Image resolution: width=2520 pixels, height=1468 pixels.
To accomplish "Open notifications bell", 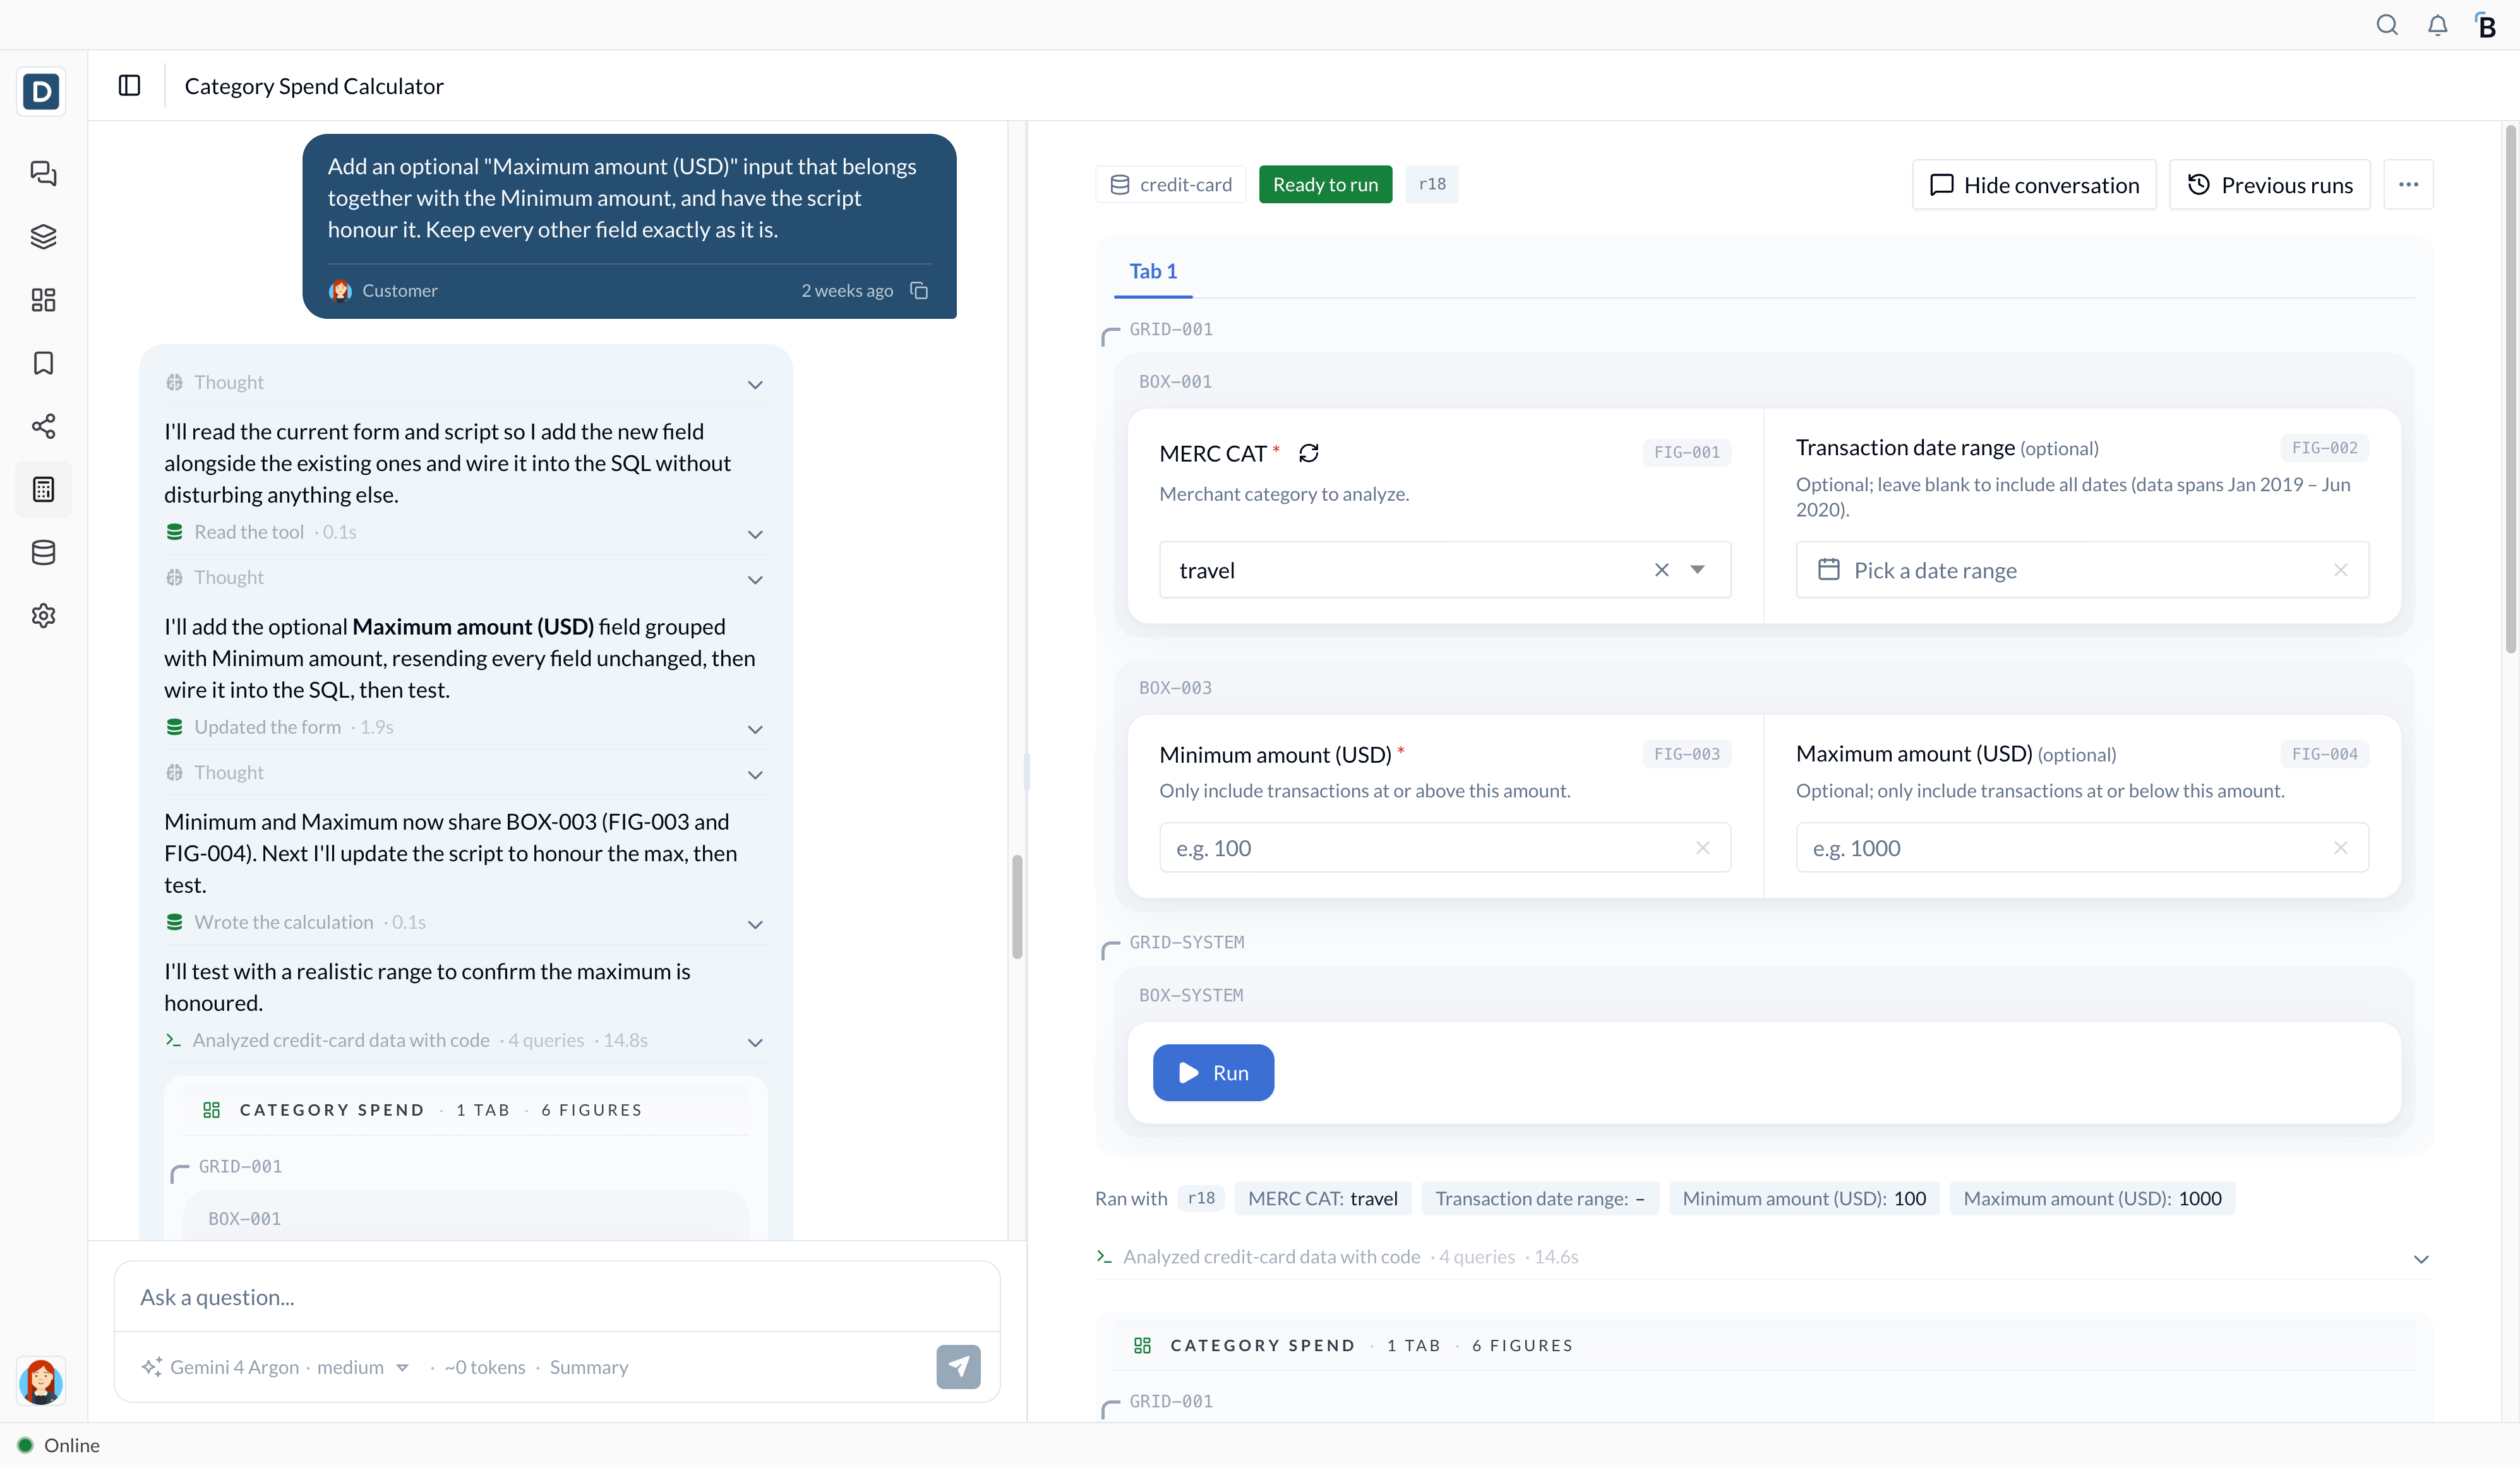I will click(2437, 25).
